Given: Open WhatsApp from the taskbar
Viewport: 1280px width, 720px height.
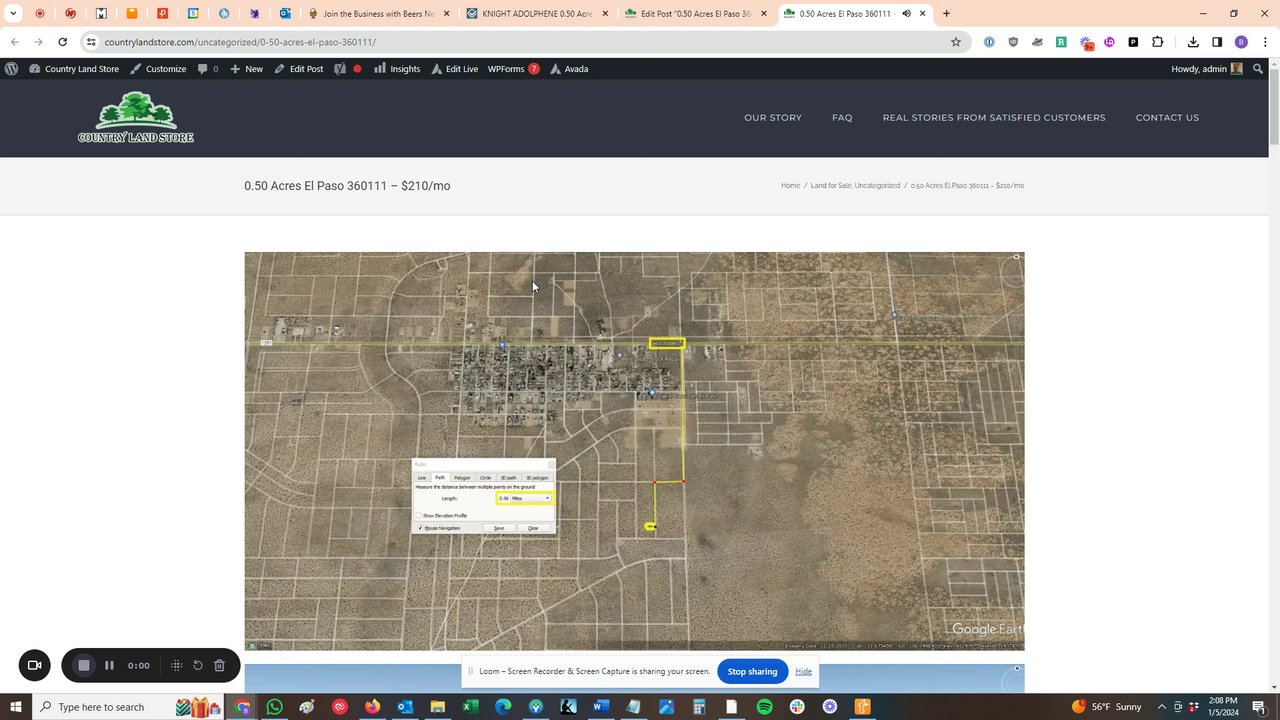Looking at the screenshot, I should coord(274,707).
